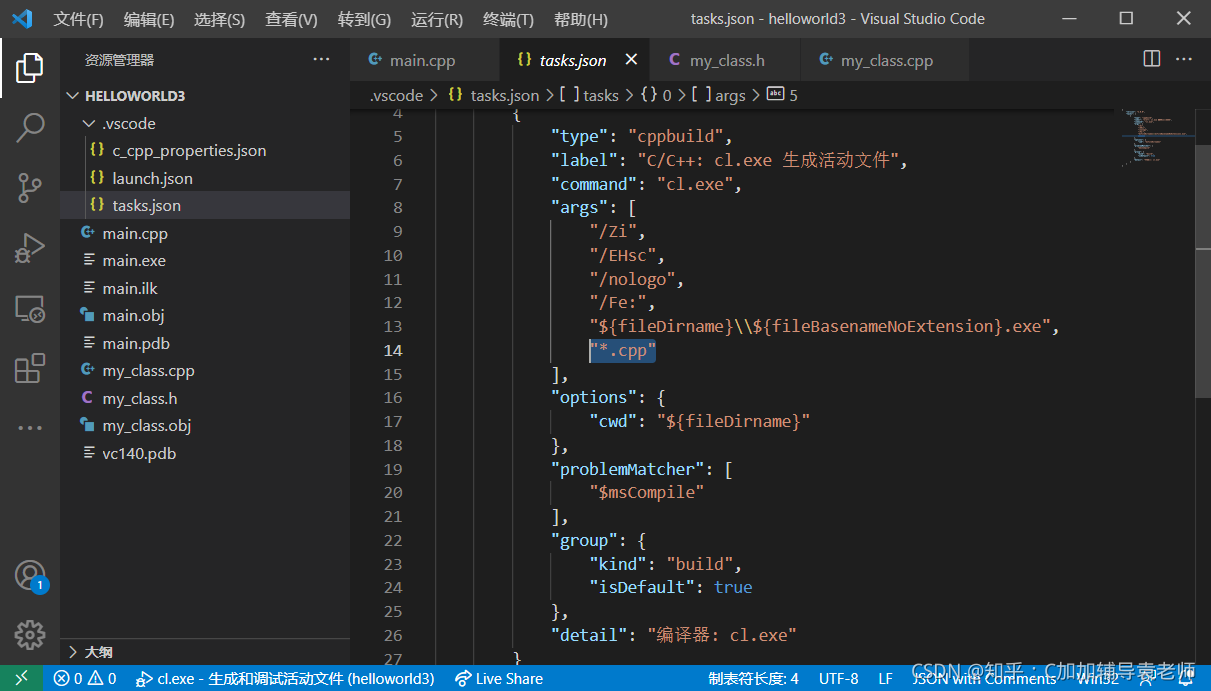Change tab size setting in status bar

click(754, 678)
